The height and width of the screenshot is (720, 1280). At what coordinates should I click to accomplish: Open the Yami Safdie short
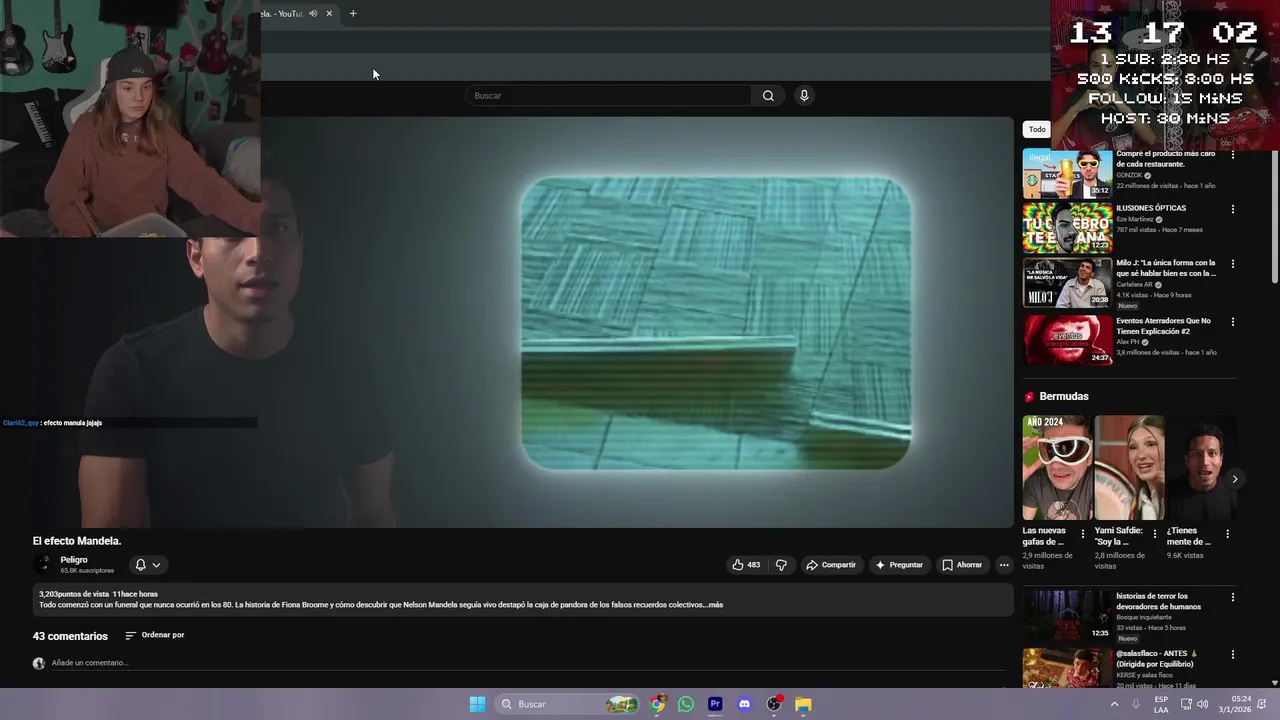[1129, 467]
